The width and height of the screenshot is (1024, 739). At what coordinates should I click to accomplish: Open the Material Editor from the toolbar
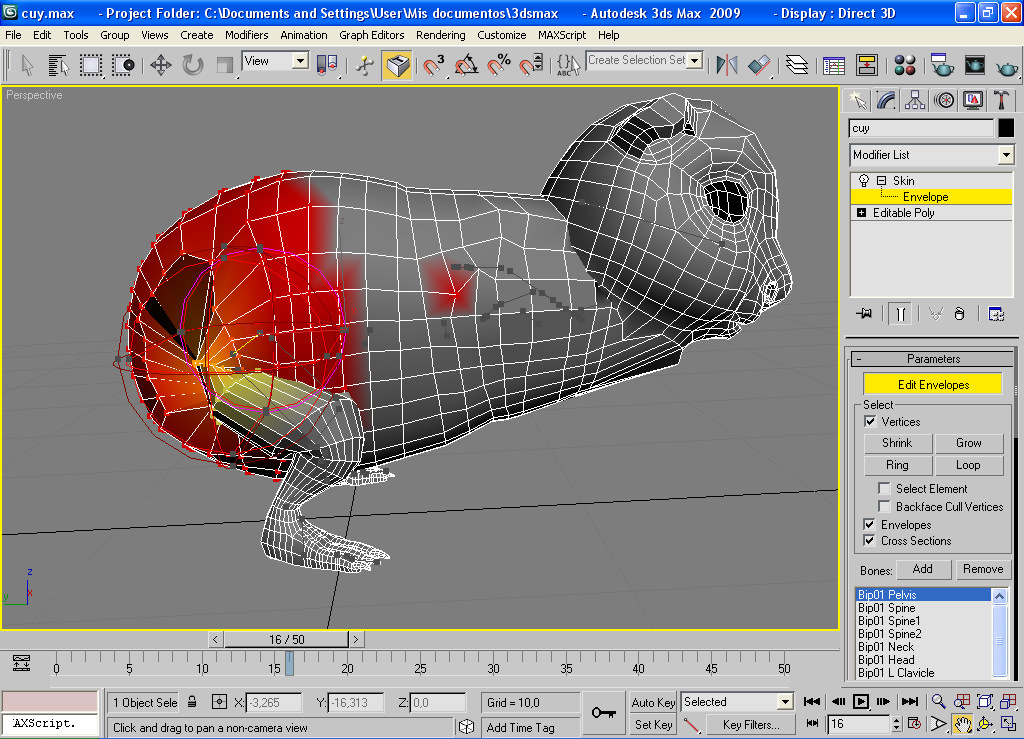point(905,66)
